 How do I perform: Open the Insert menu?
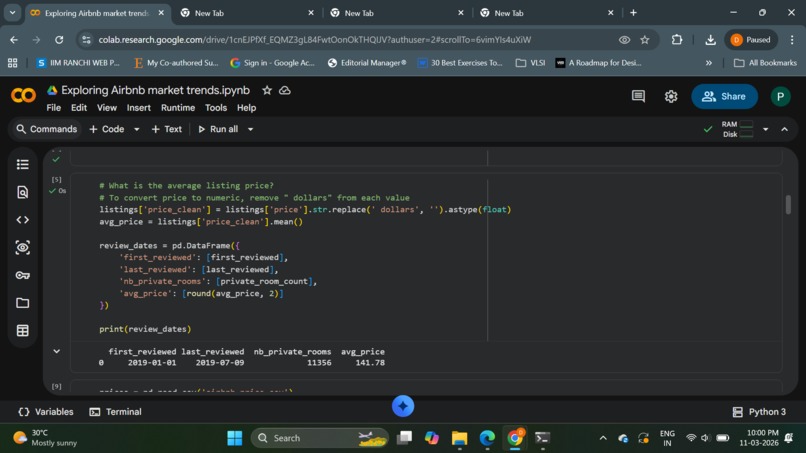tap(139, 108)
